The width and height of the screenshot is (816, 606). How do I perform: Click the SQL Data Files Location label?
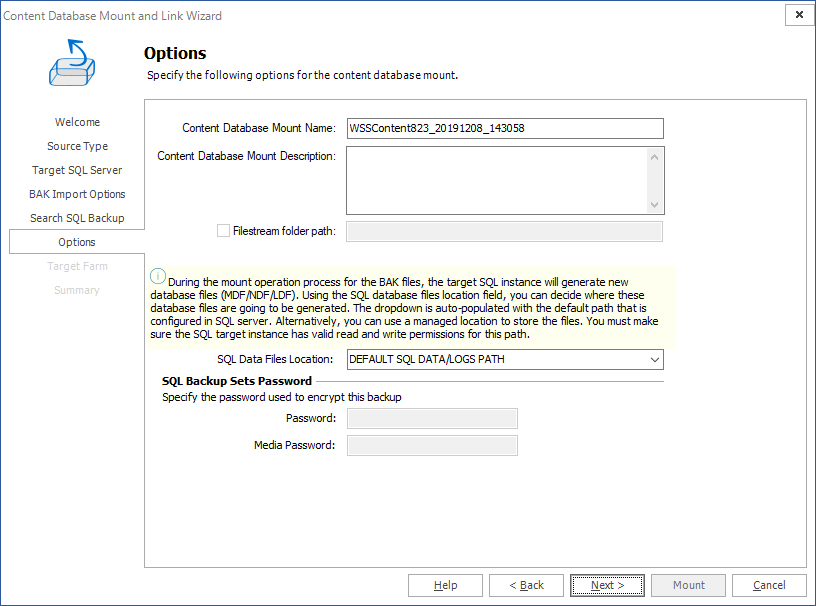coord(275,359)
